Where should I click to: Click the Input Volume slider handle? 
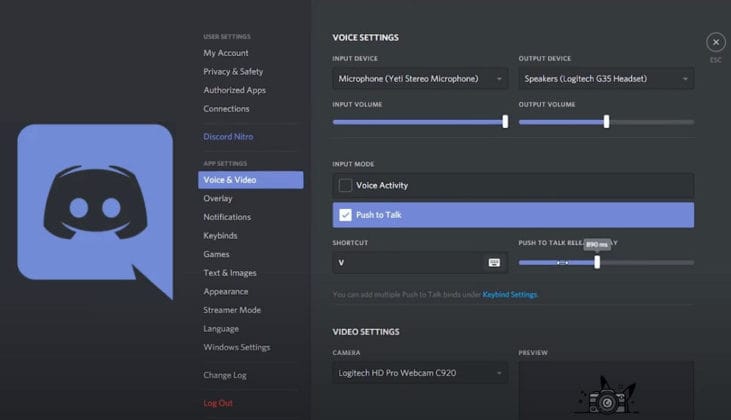pos(505,122)
